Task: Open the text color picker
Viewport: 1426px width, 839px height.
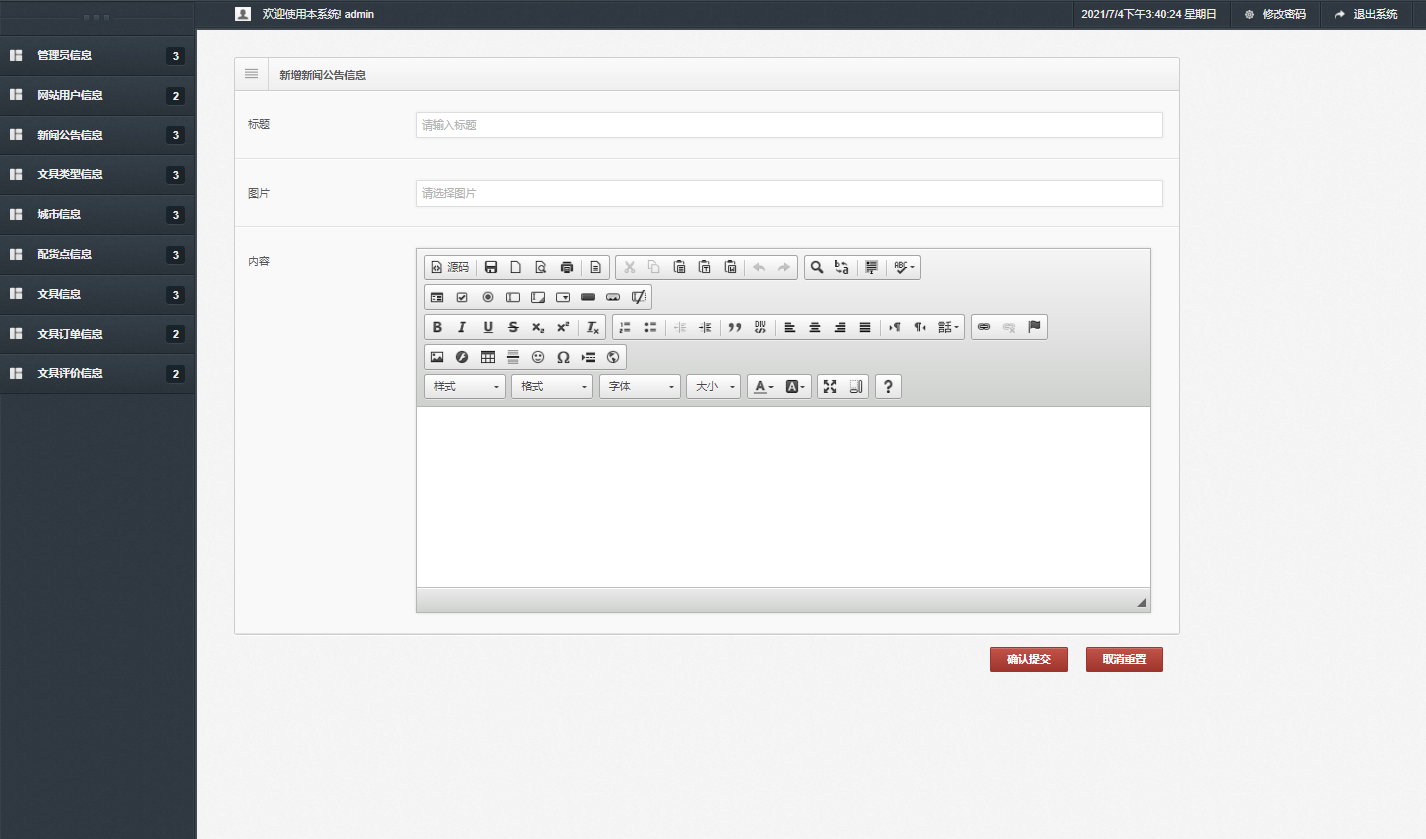Action: (764, 386)
